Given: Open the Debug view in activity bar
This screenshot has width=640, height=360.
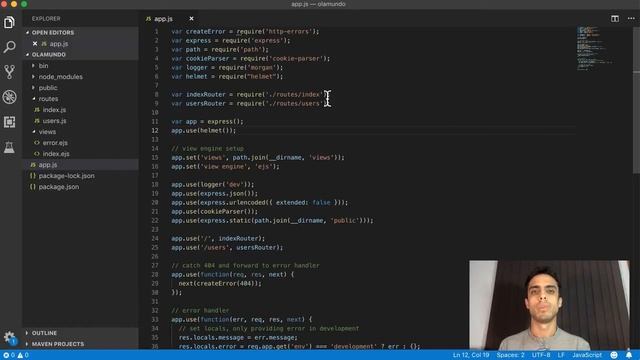Looking at the screenshot, I should [9, 97].
